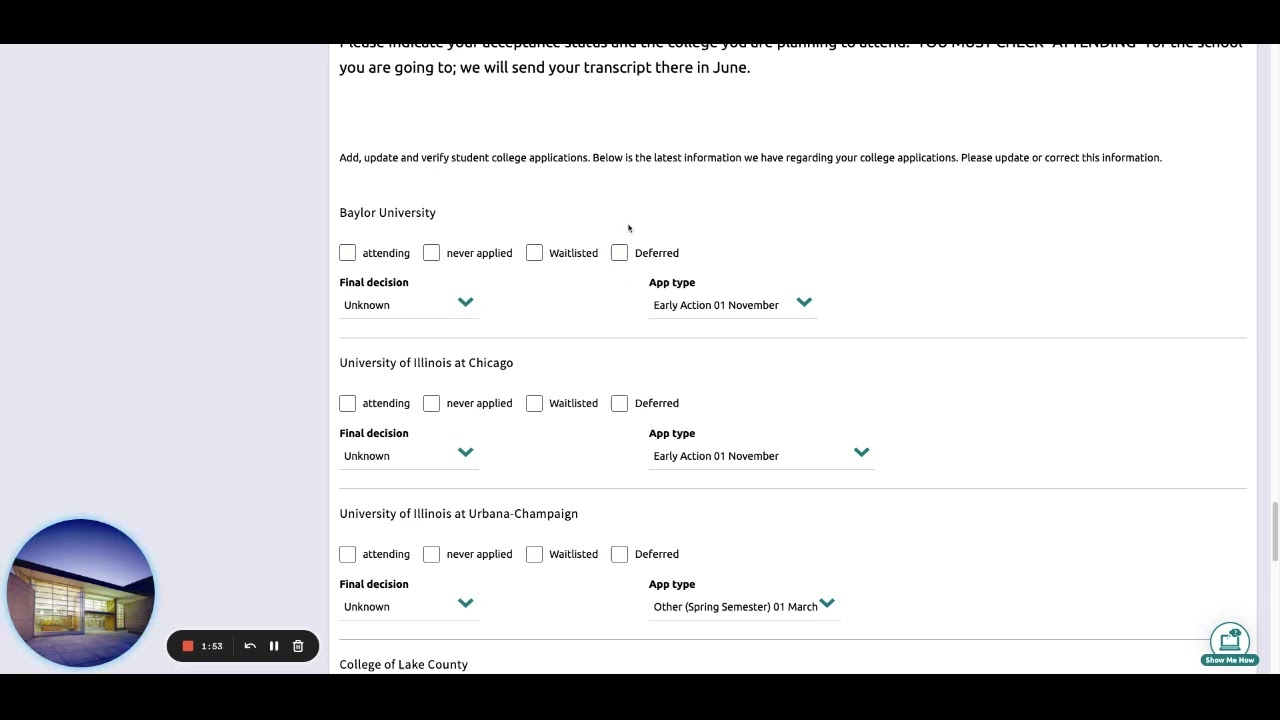Viewport: 1280px width, 720px height.
Task: Expand Final decision for University of Illinois at Chicago
Action: tap(409, 456)
